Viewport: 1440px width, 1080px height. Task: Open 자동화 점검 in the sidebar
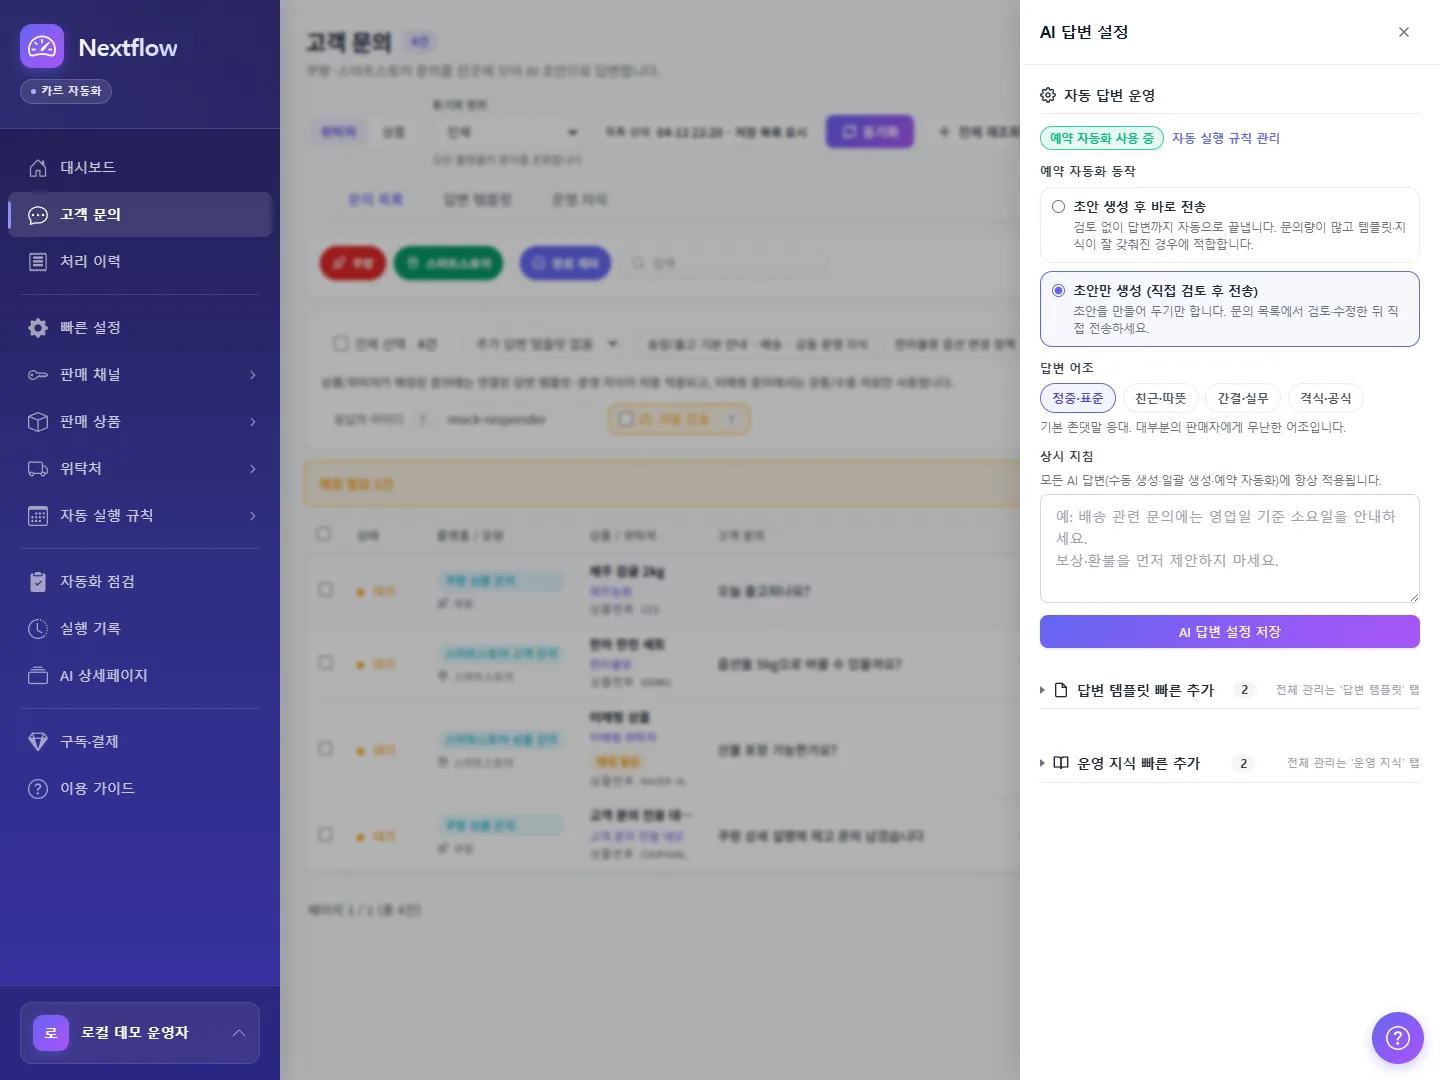(x=140, y=582)
